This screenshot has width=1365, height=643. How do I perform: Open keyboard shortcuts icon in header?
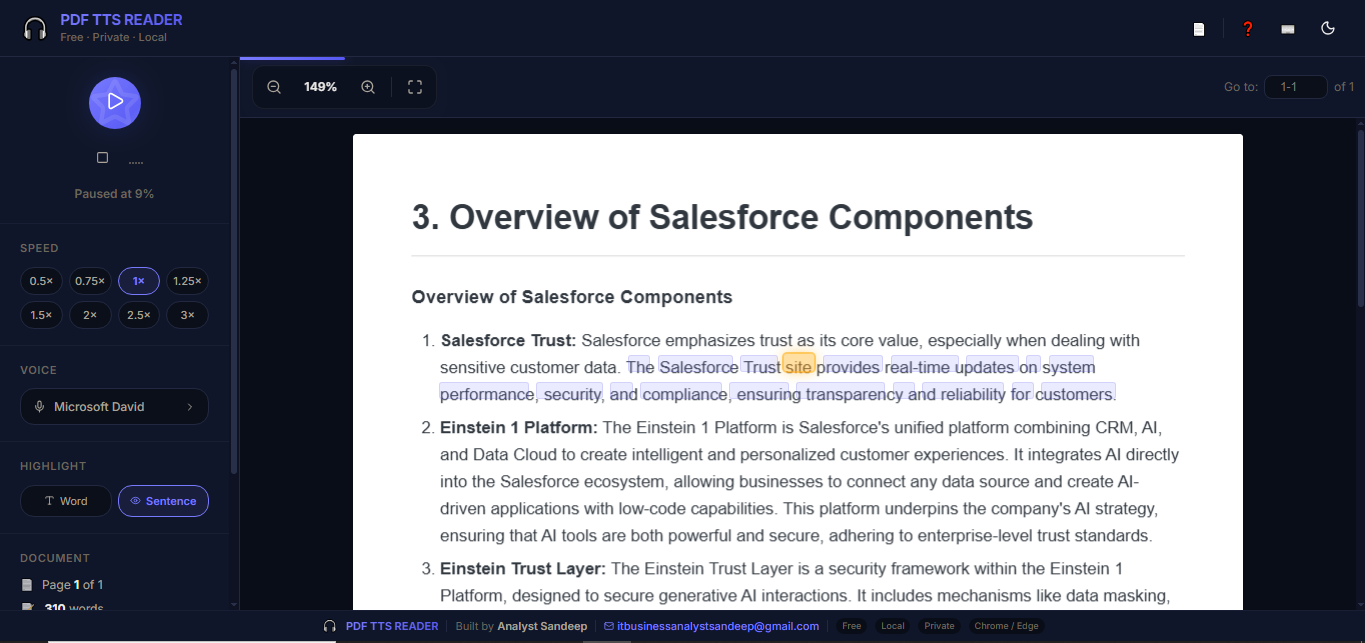point(1288,29)
